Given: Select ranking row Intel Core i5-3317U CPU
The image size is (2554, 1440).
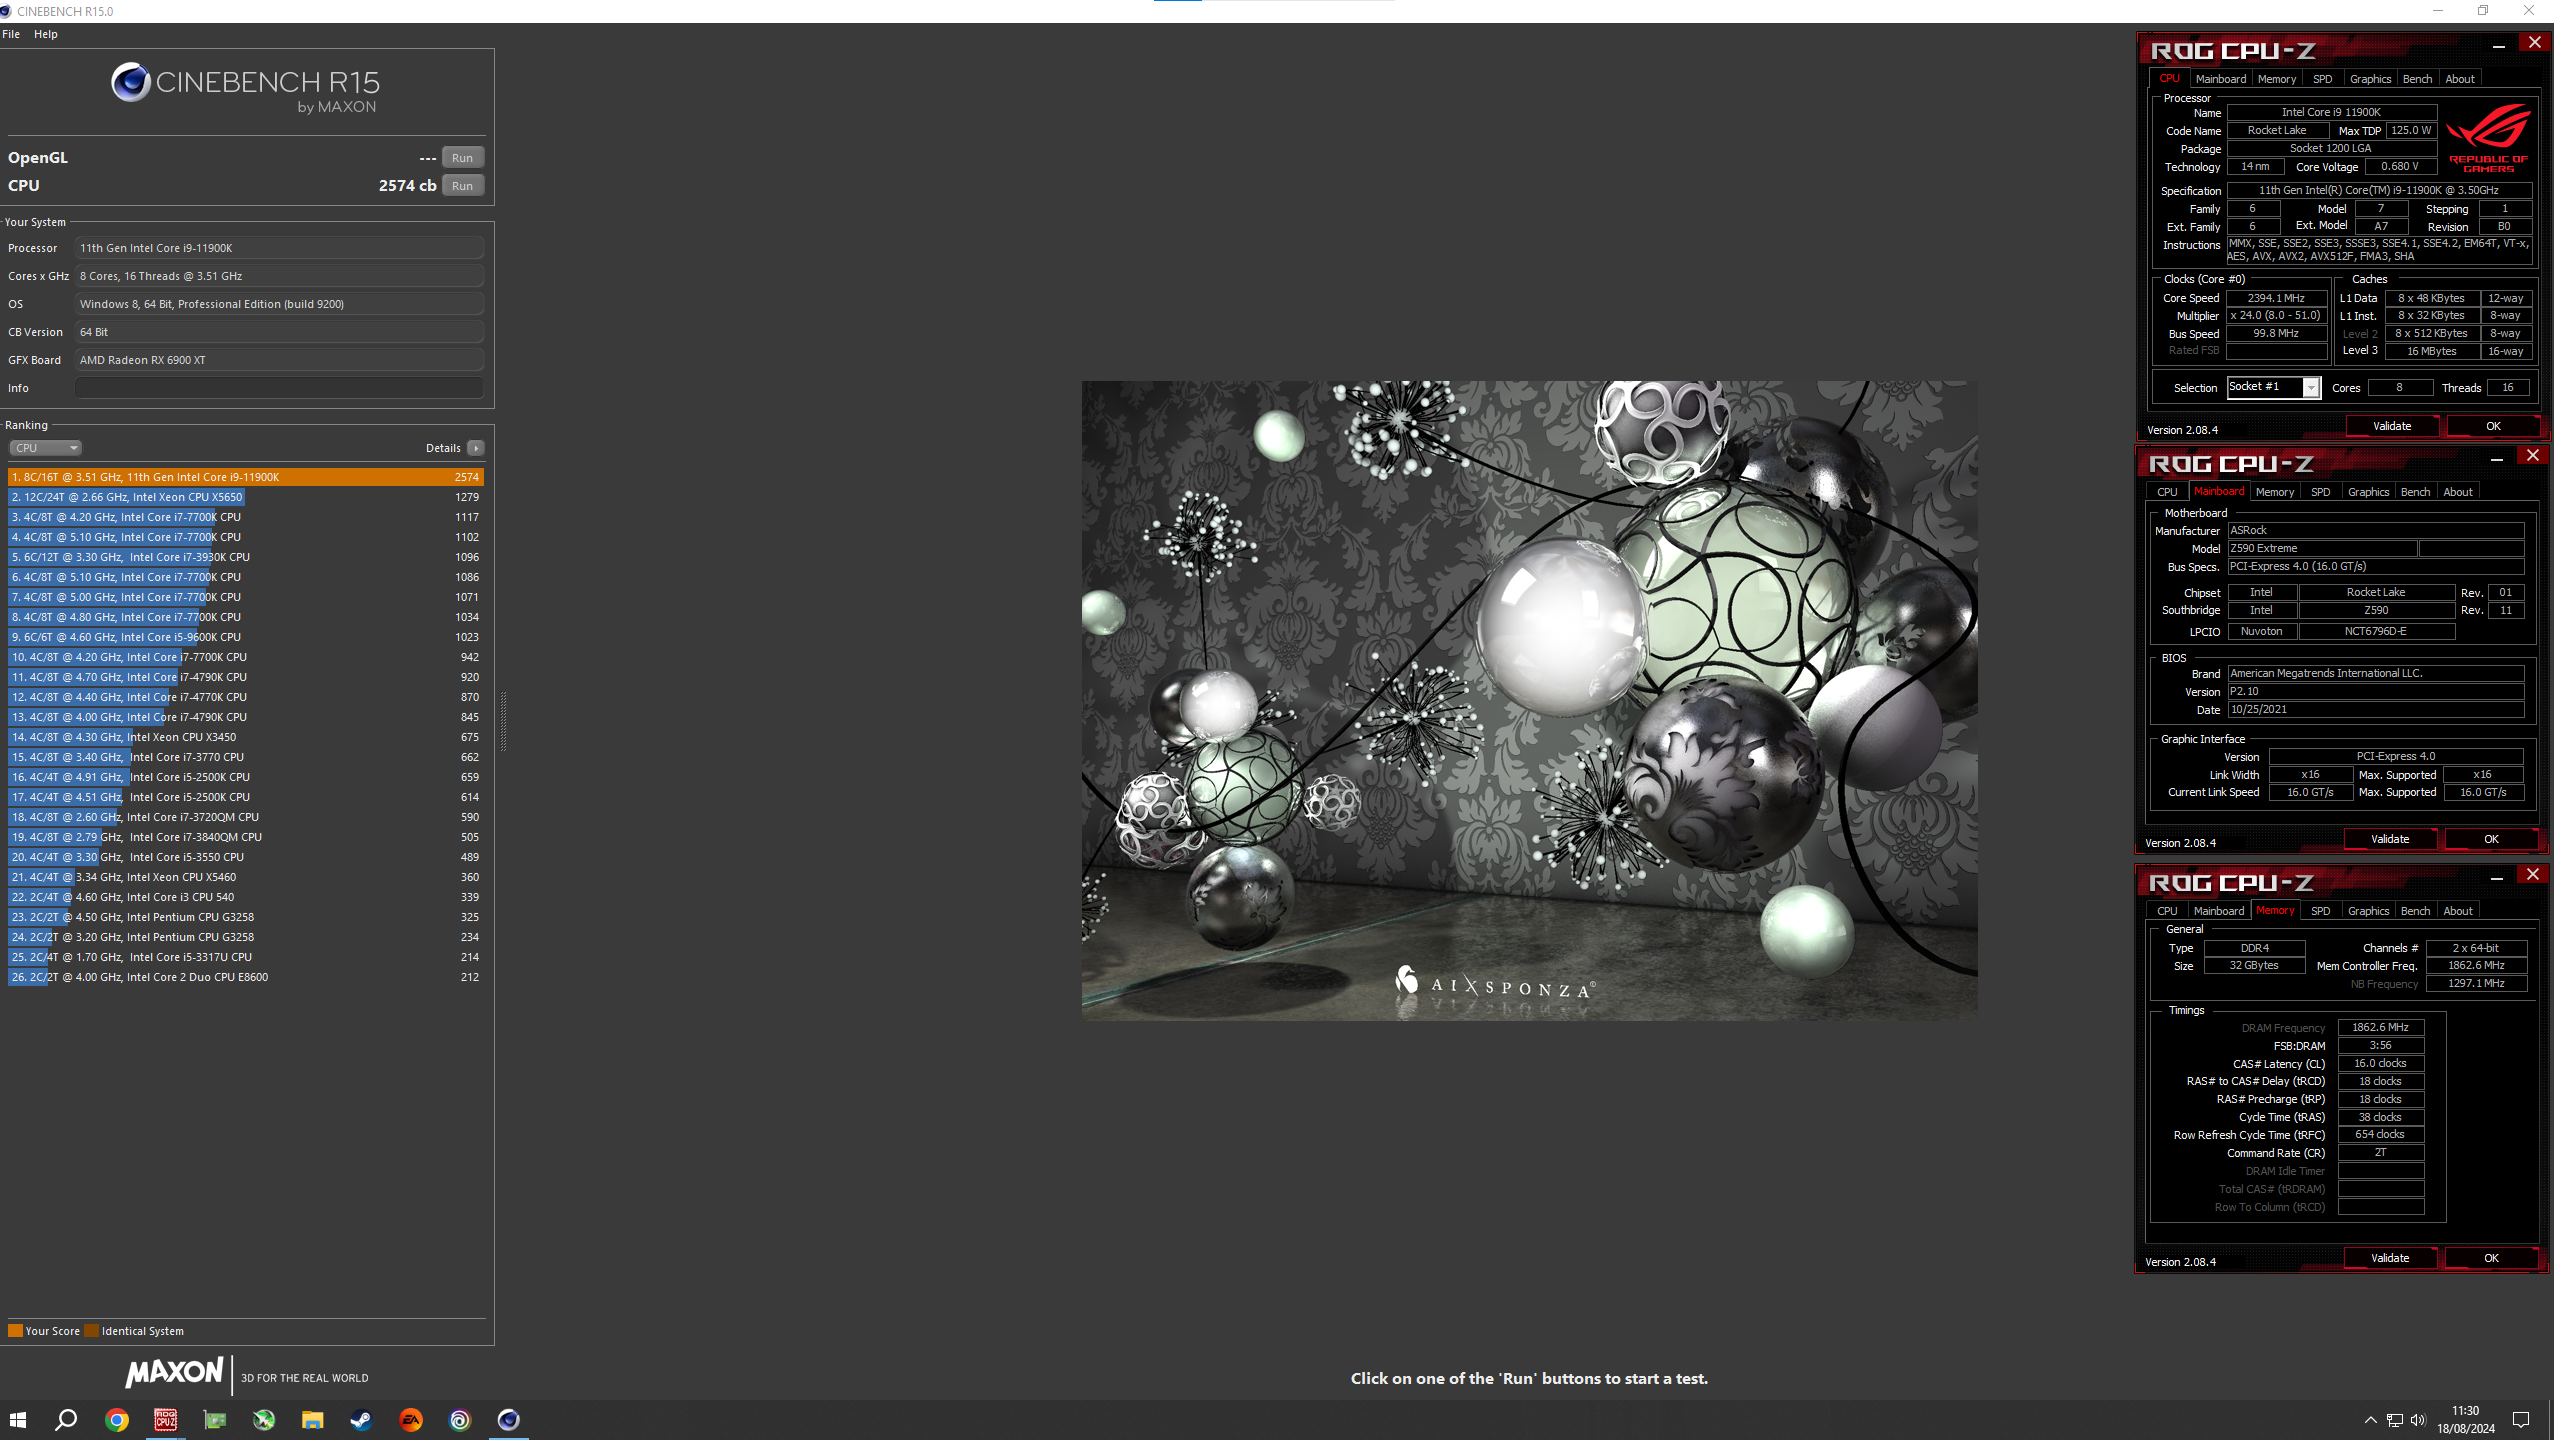Looking at the screenshot, I should tap(246, 957).
